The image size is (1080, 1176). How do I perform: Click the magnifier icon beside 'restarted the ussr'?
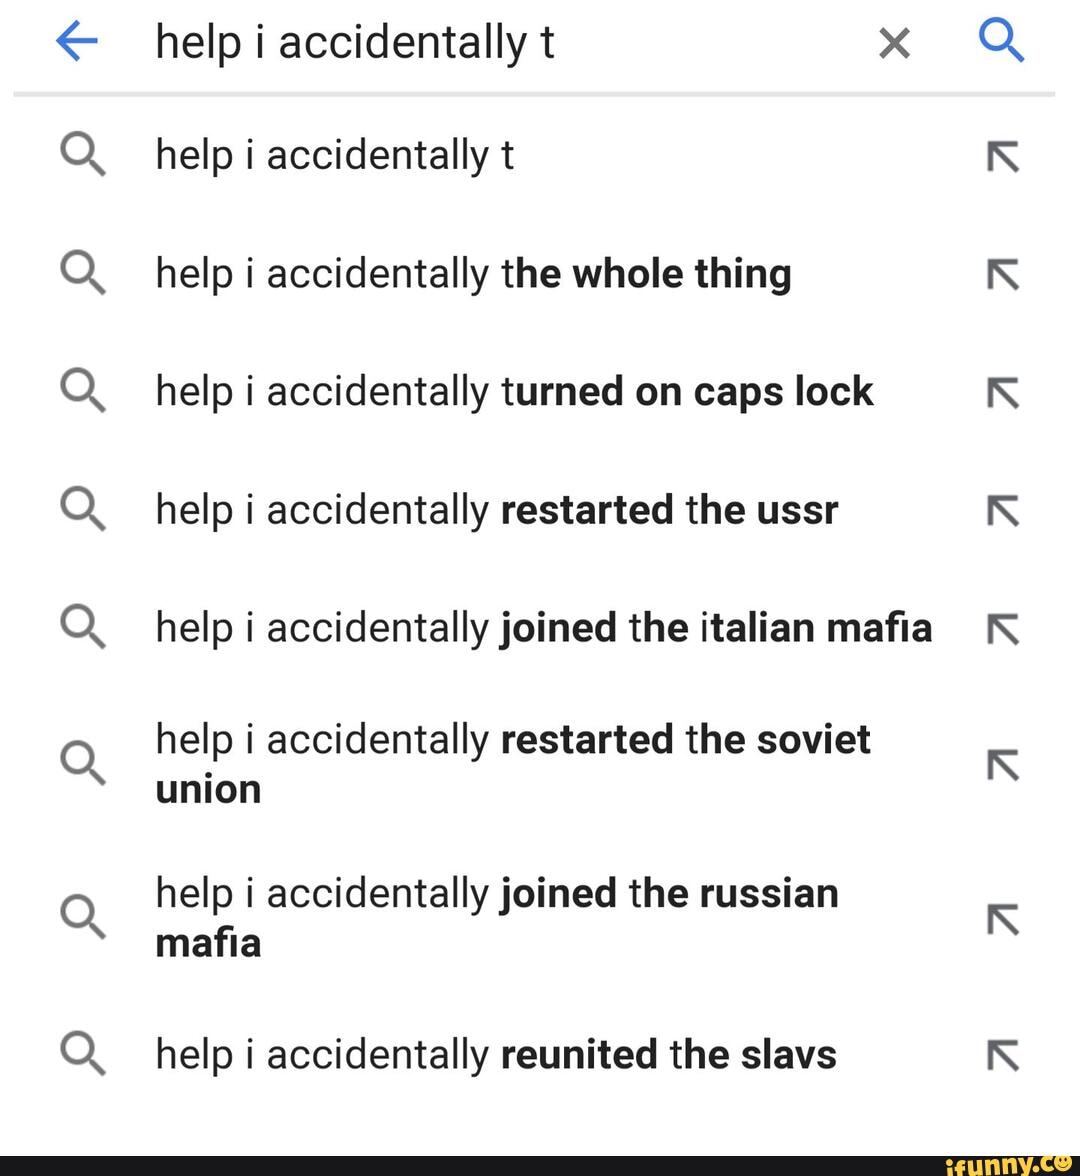pyautogui.click(x=83, y=509)
